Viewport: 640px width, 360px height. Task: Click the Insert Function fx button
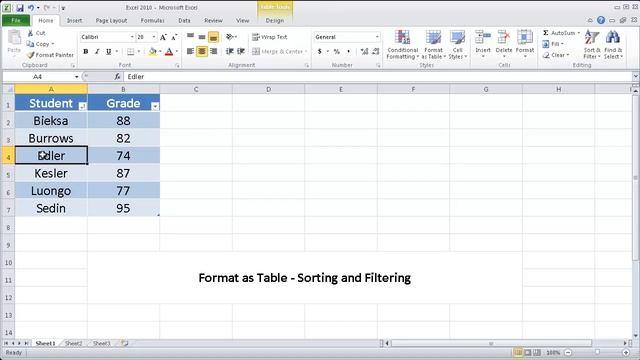(117, 77)
